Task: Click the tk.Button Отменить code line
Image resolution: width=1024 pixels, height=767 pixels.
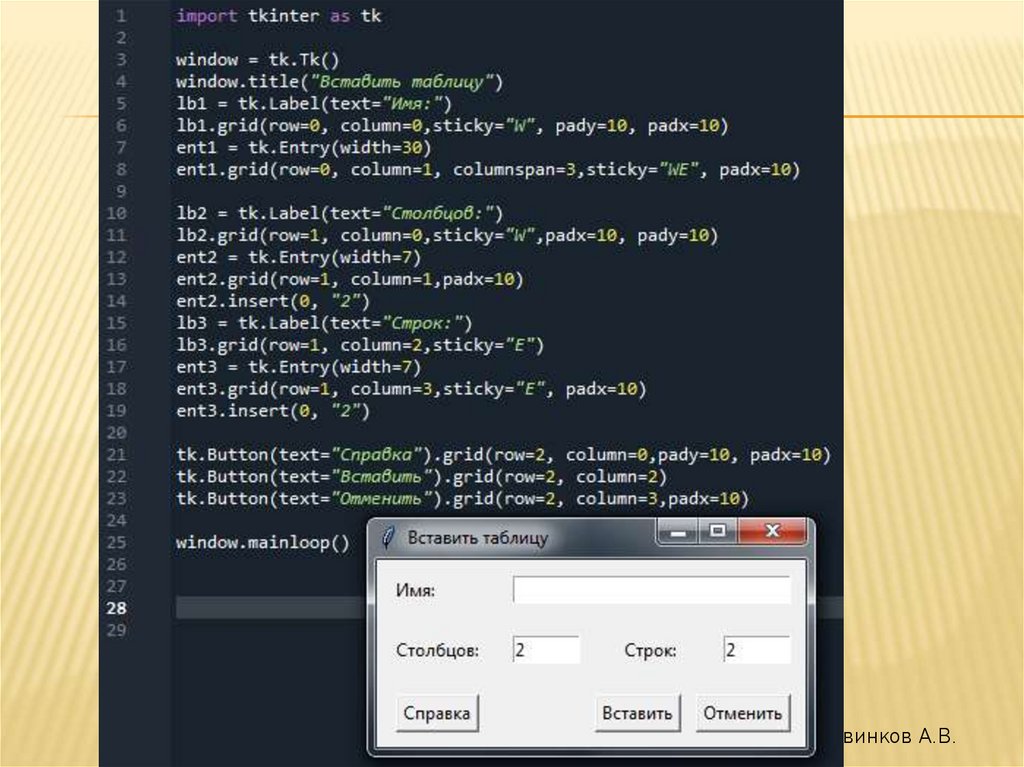Action: [x=462, y=499]
